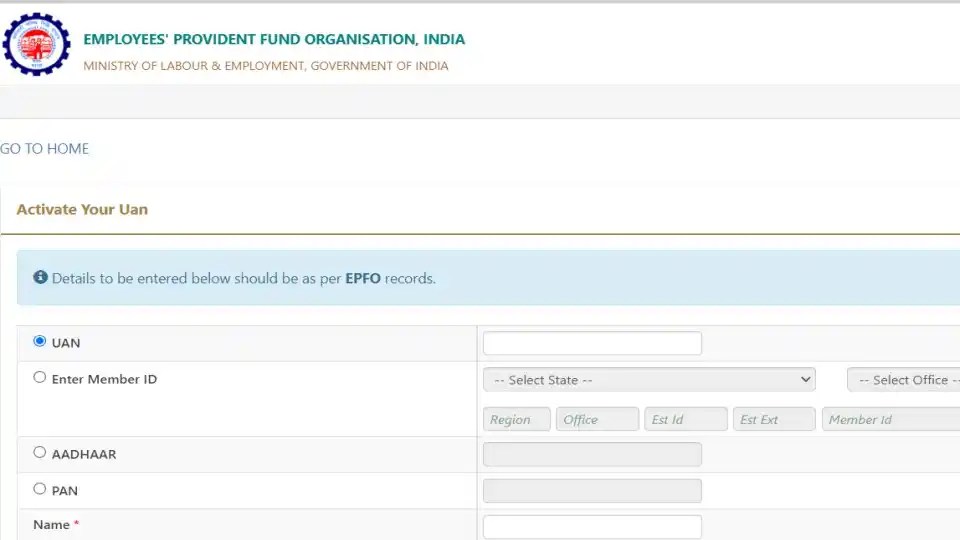Click the EPFO logo emblem
Viewport: 960px width, 540px height.
(36, 44)
